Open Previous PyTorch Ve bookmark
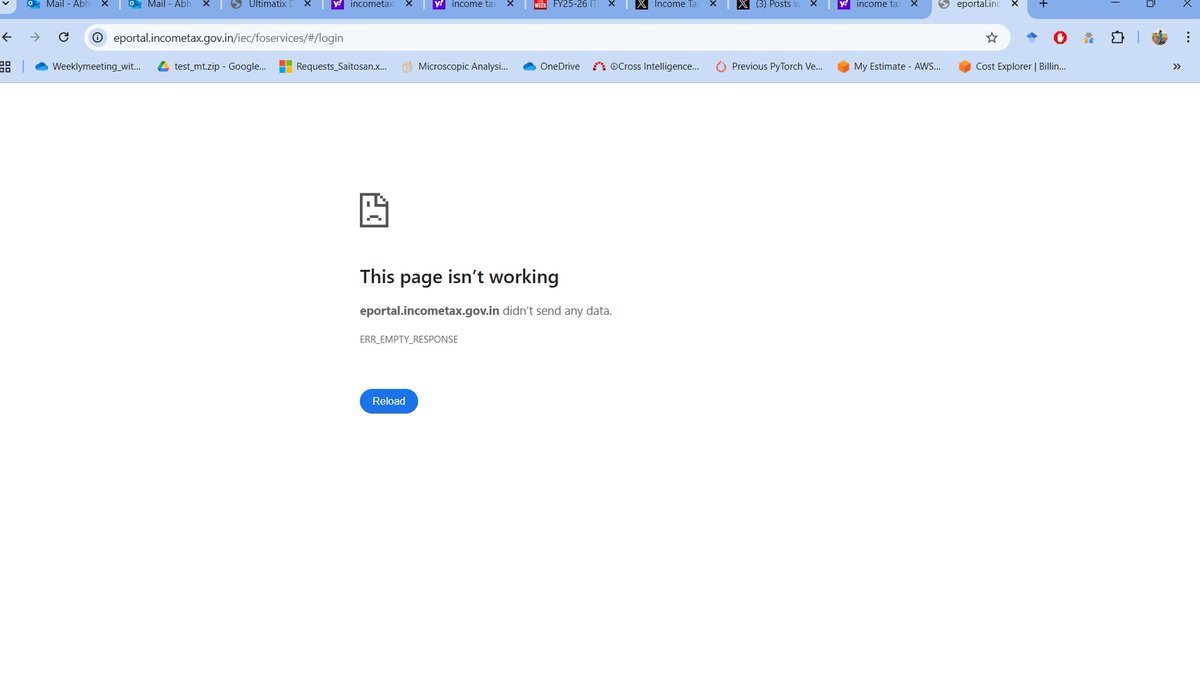Screen dimensions: 1200x686 (x=769, y=67)
